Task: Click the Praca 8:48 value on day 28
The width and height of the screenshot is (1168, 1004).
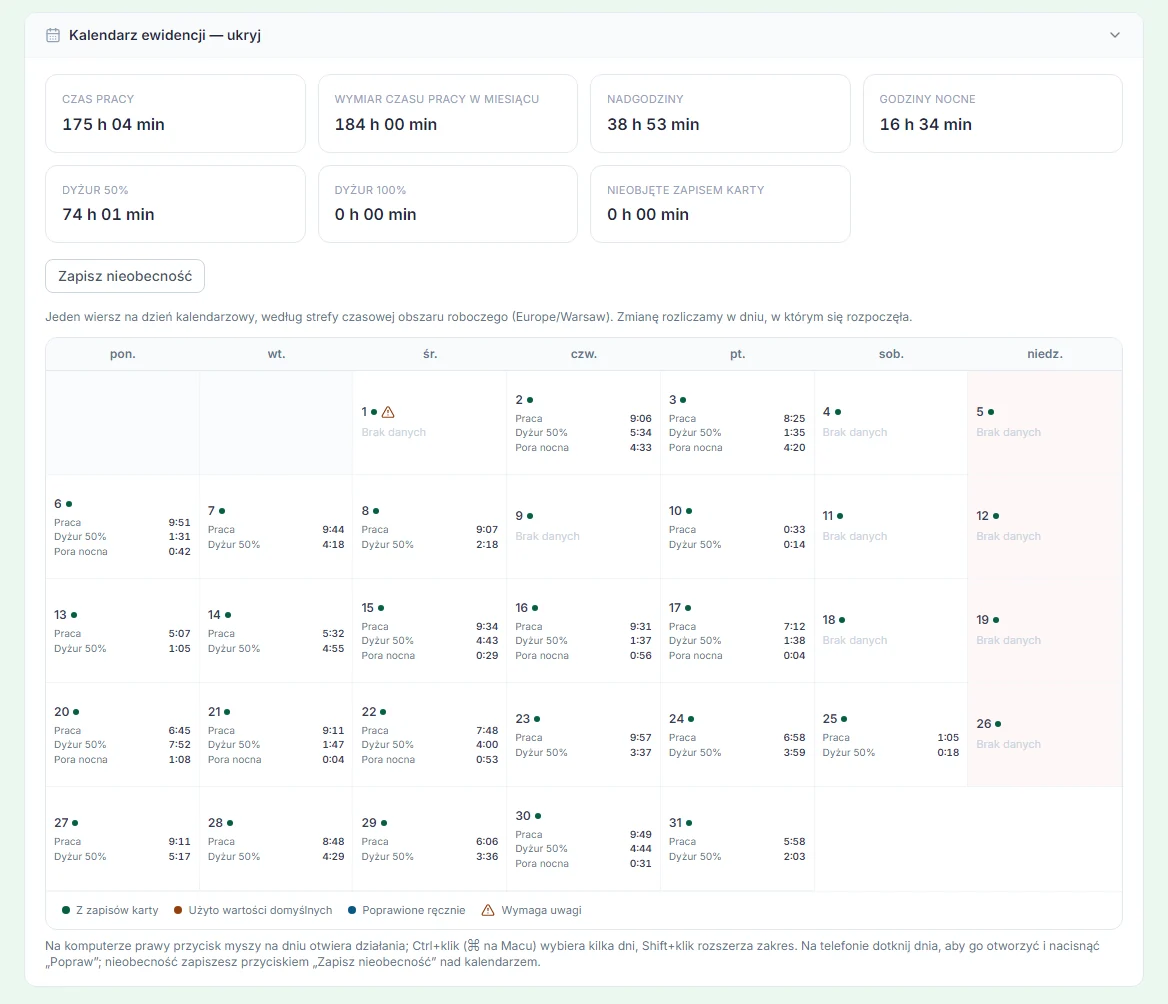Action: [x=333, y=842]
